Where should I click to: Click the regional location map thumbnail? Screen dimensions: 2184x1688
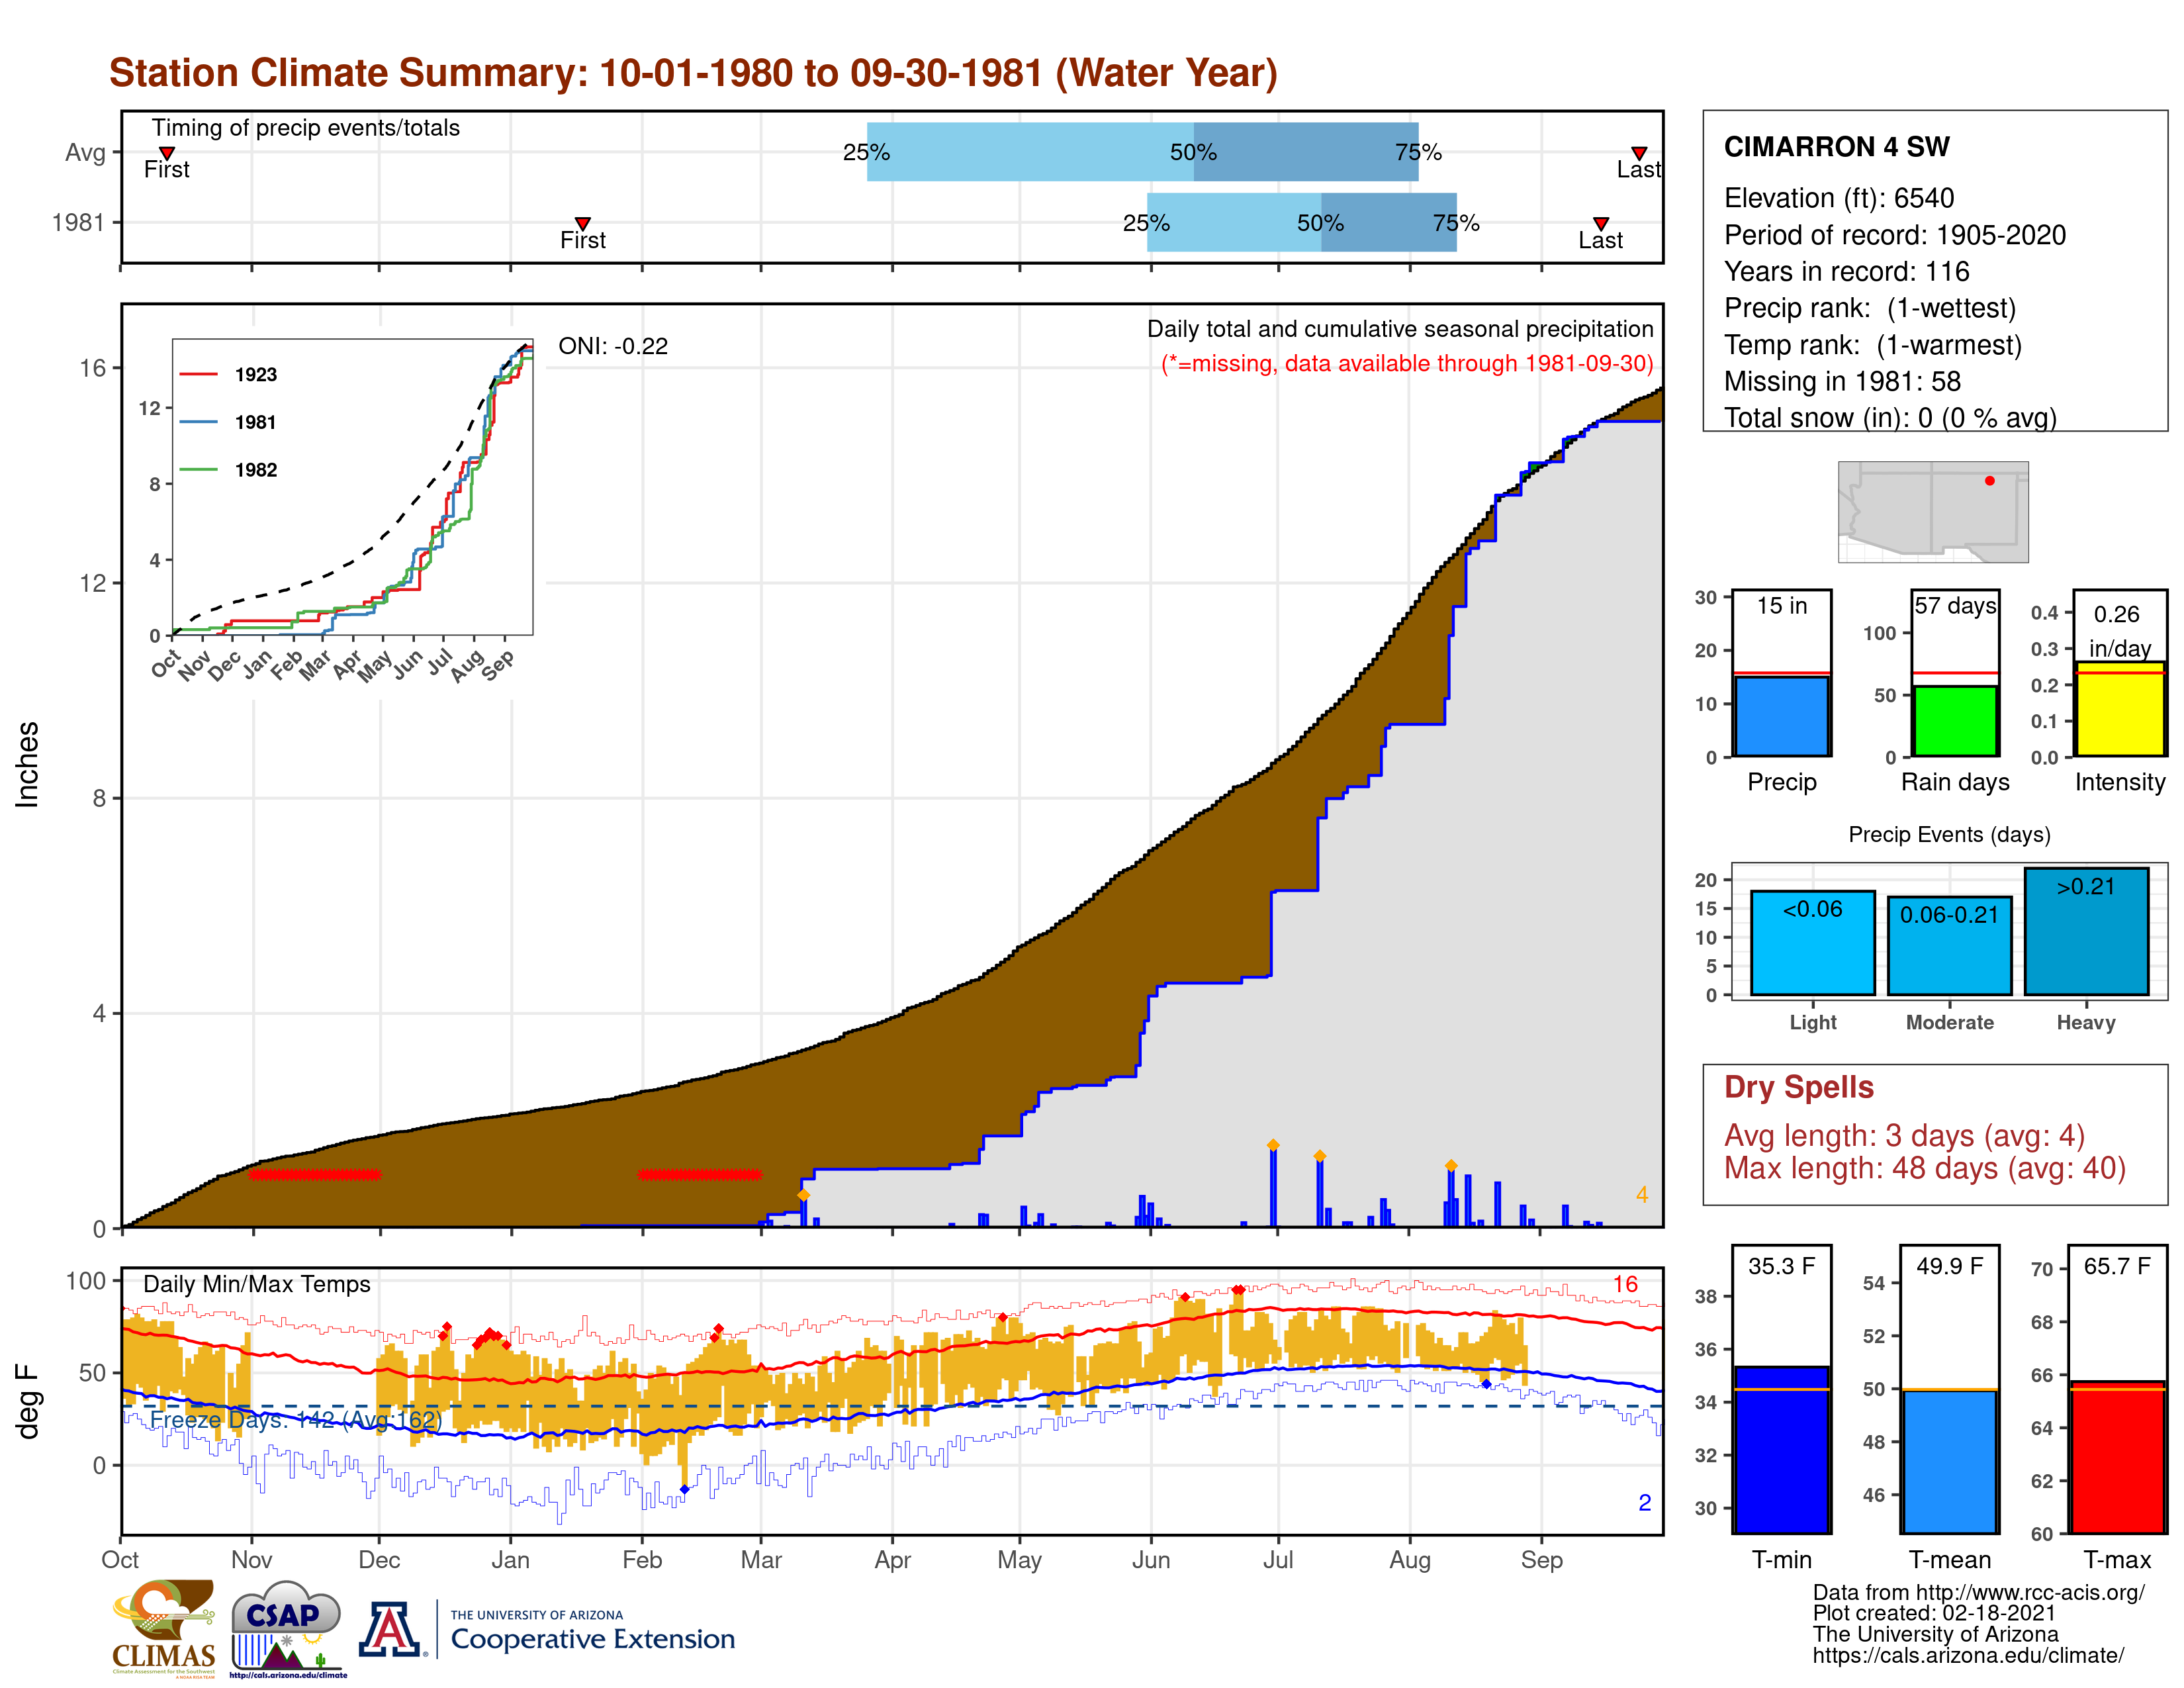click(x=1933, y=511)
